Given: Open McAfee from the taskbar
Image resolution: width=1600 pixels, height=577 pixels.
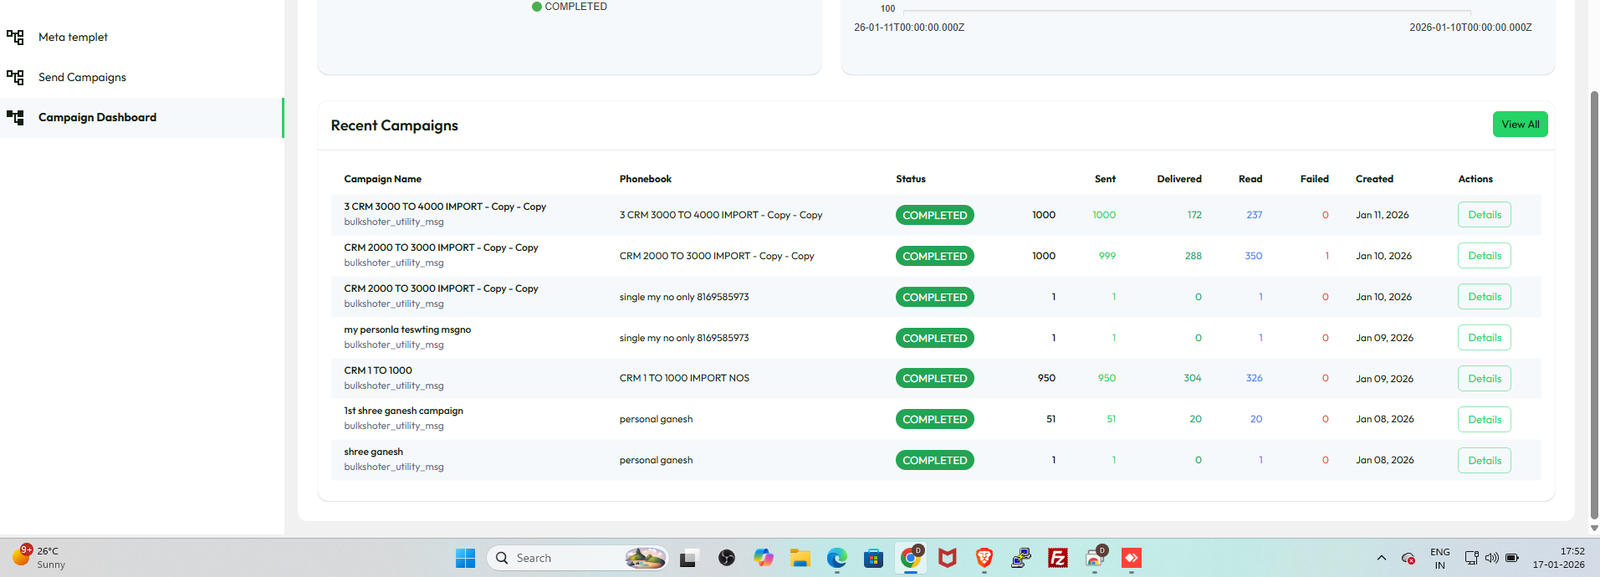Looking at the screenshot, I should [947, 558].
